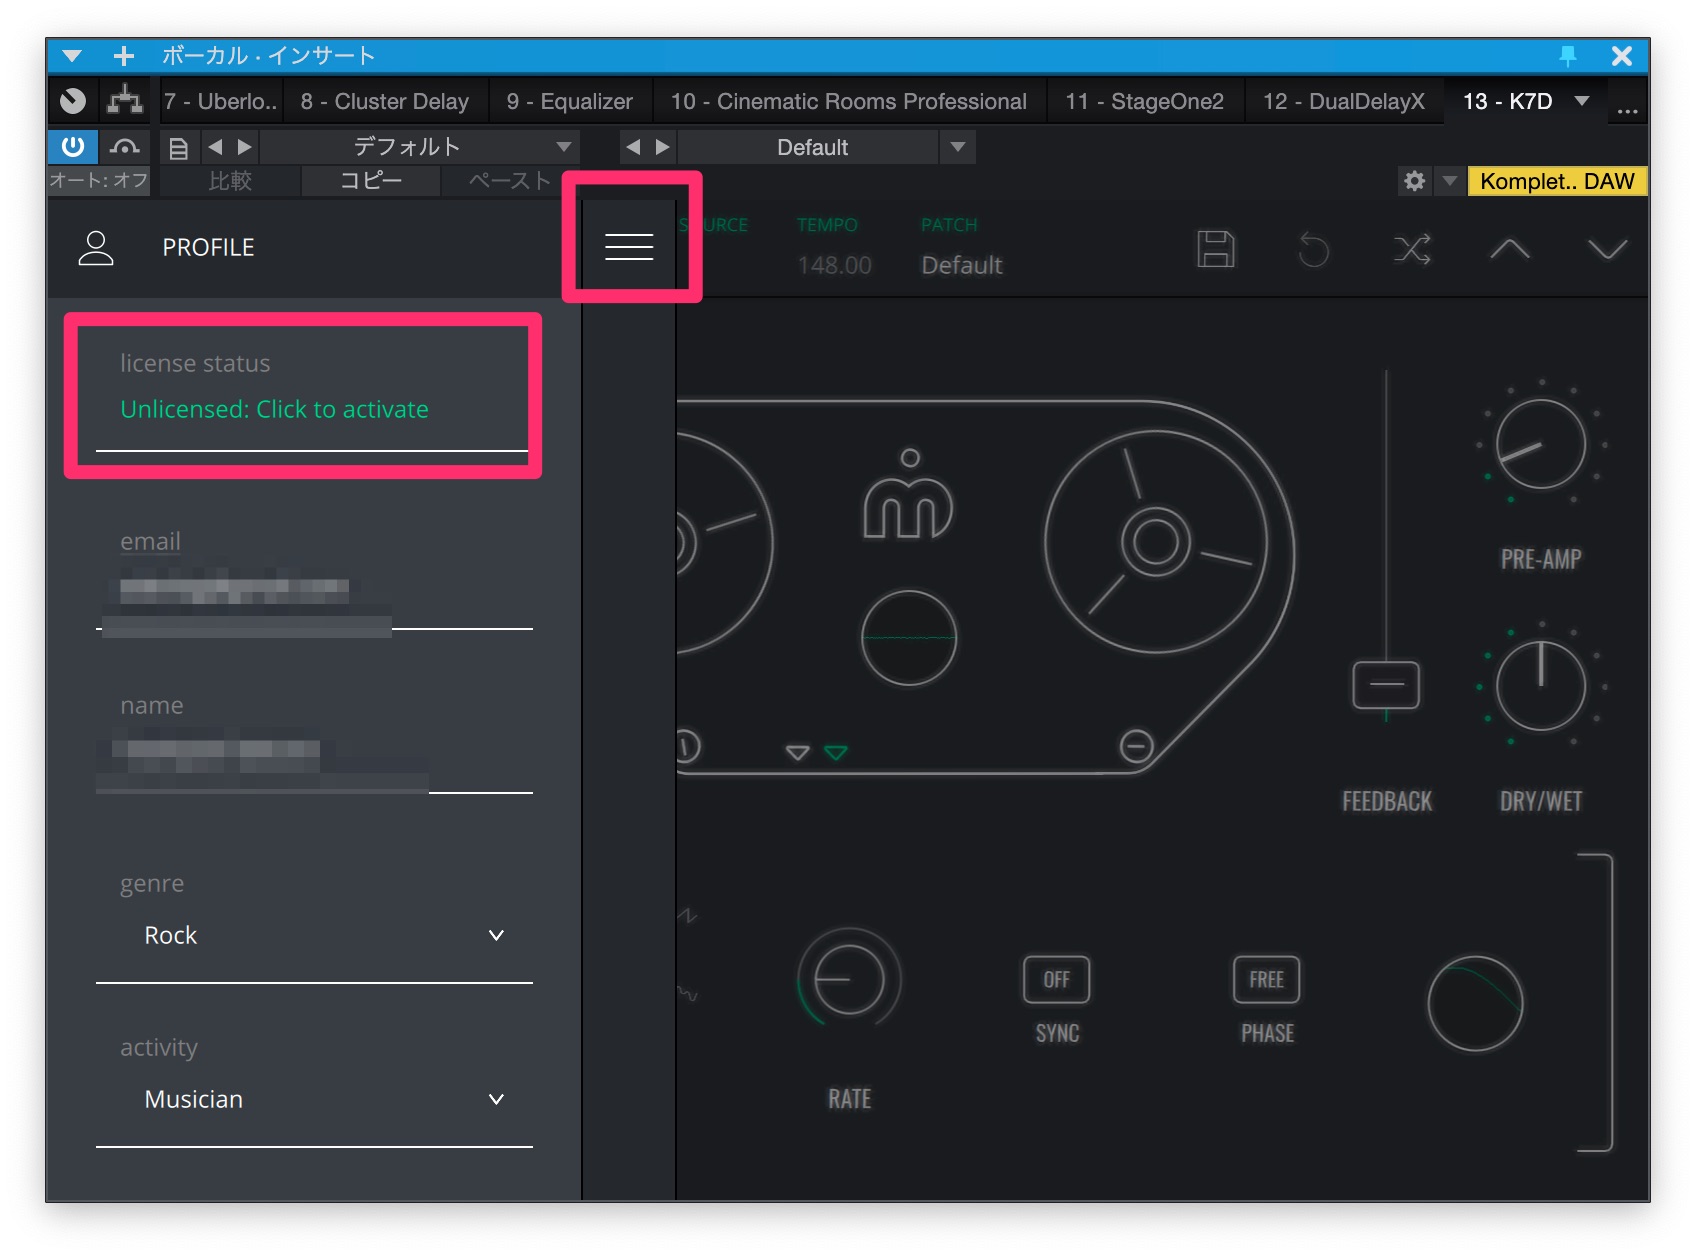Toggle the PHASE FREE button

click(1266, 980)
